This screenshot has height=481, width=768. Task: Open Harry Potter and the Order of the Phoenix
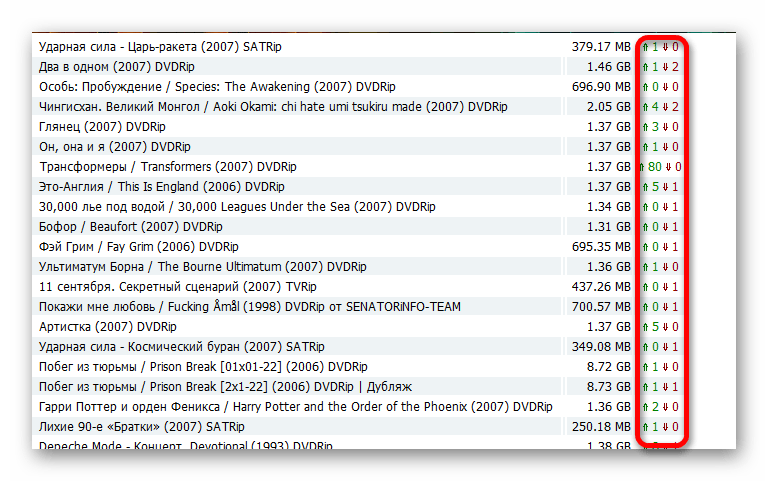pos(295,407)
